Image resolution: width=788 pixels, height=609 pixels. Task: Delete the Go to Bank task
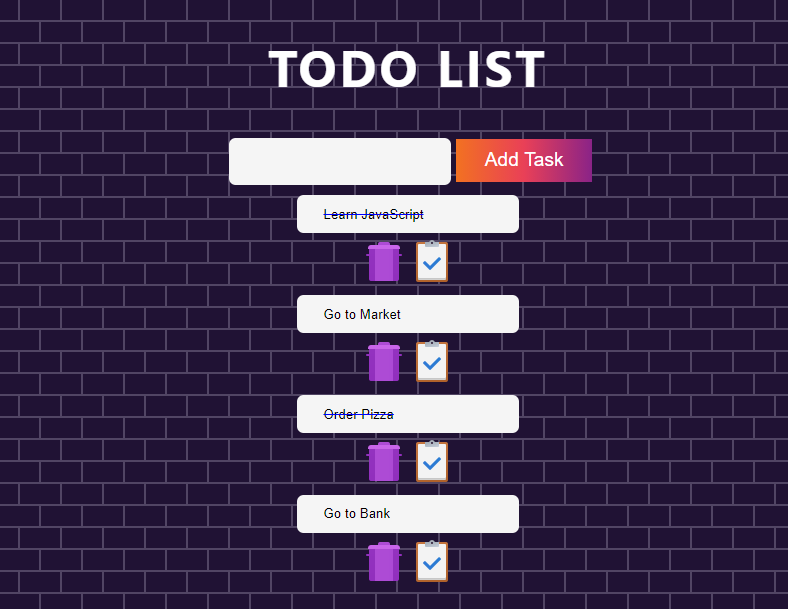384,562
